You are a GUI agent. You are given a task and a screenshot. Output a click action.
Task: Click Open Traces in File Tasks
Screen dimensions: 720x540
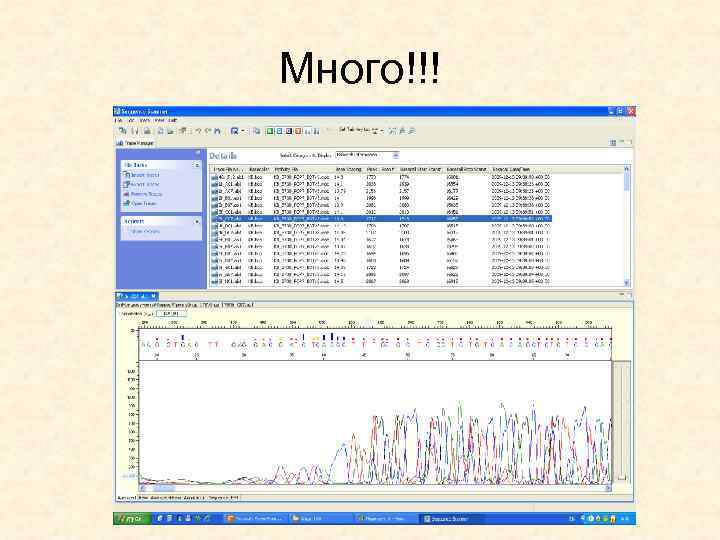click(140, 203)
